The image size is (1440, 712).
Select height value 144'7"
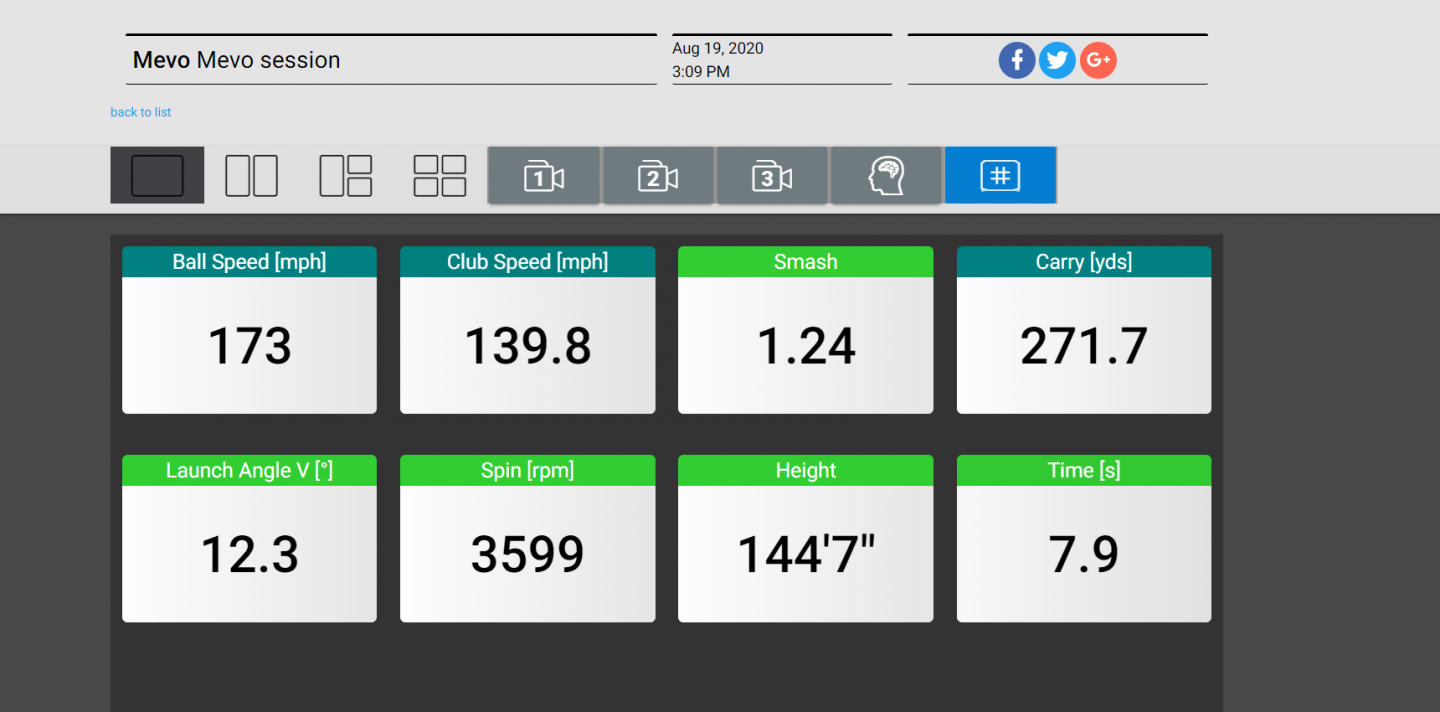805,554
